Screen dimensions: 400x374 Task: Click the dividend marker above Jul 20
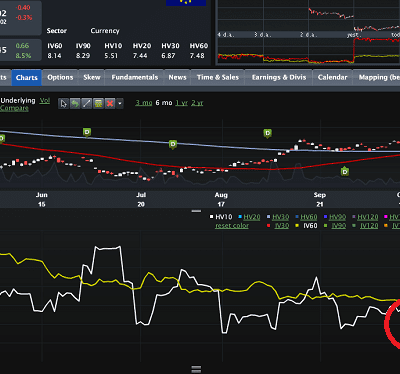[173, 145]
